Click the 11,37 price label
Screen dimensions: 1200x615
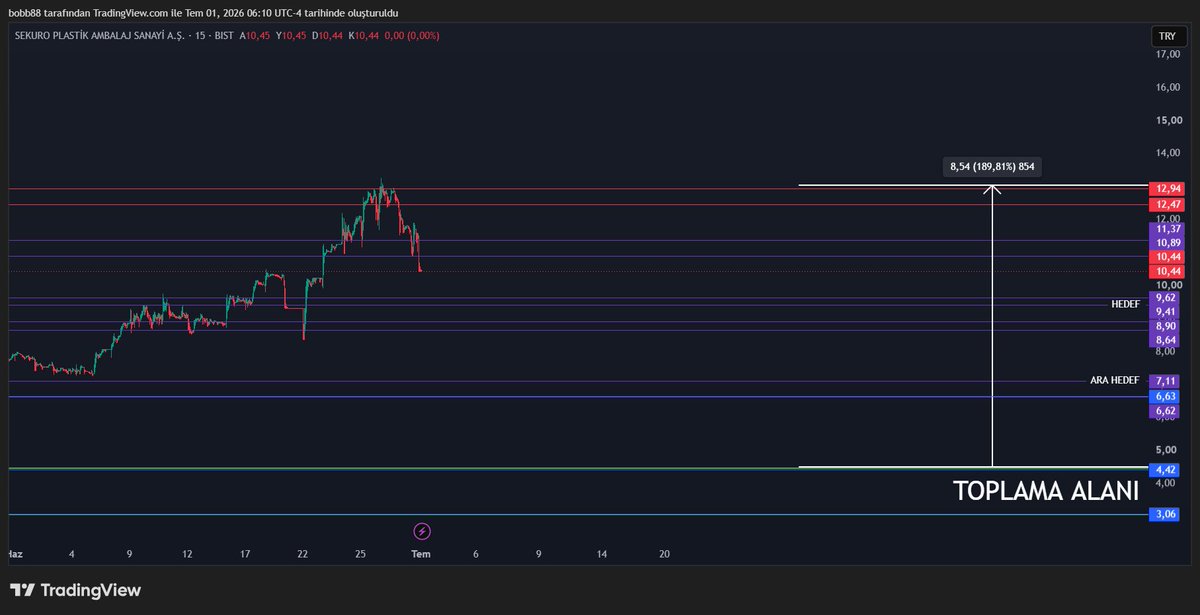(1167, 229)
